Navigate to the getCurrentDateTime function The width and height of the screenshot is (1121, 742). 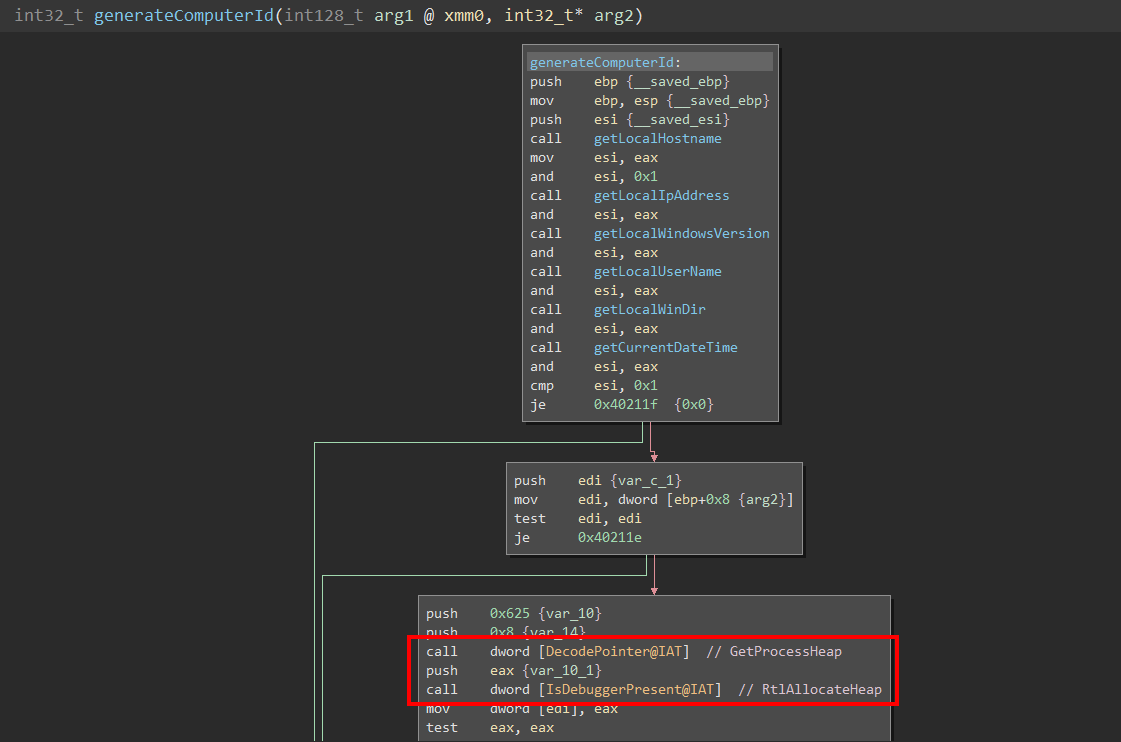(666, 347)
